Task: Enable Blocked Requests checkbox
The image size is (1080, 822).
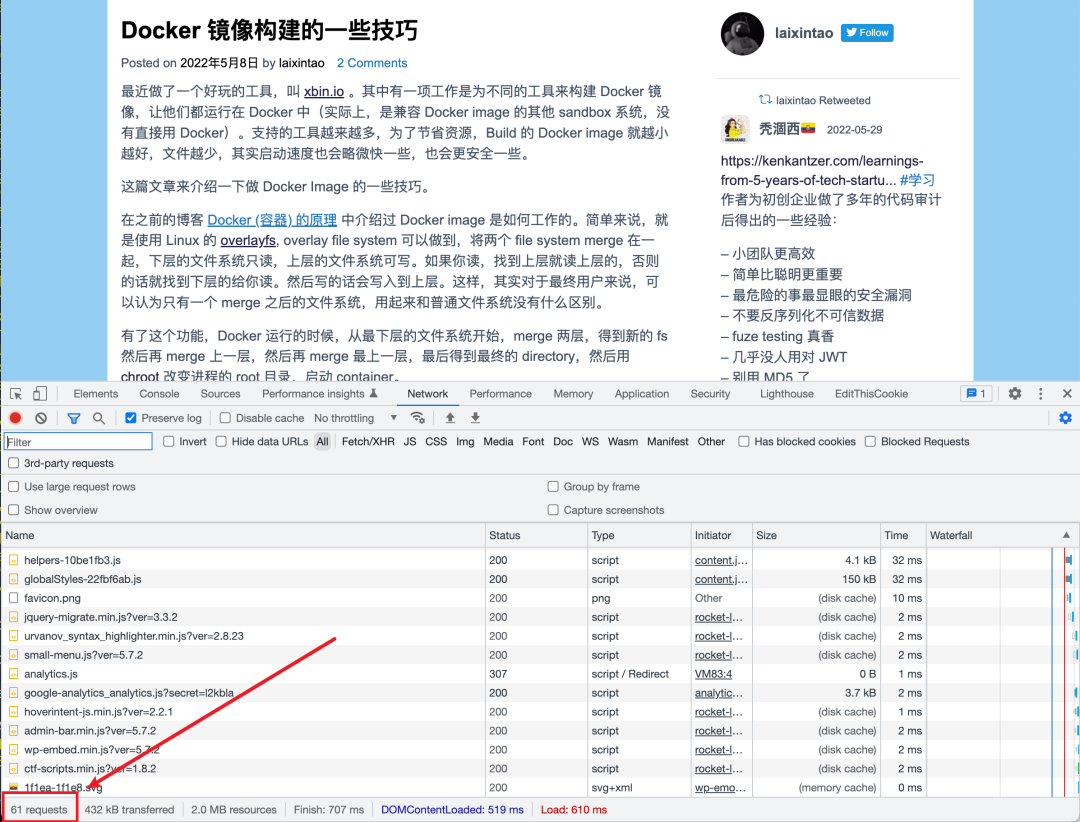Action: [x=871, y=442]
